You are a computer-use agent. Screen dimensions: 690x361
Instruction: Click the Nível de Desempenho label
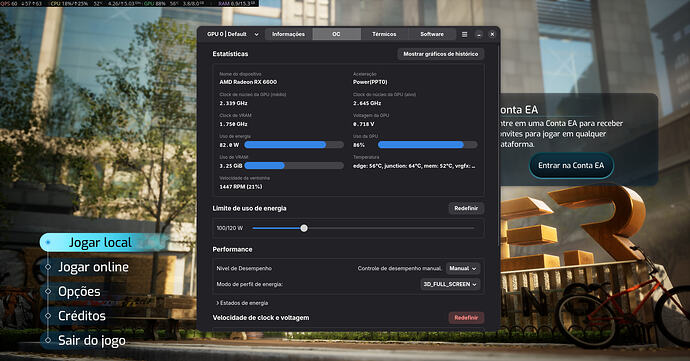tap(244, 269)
